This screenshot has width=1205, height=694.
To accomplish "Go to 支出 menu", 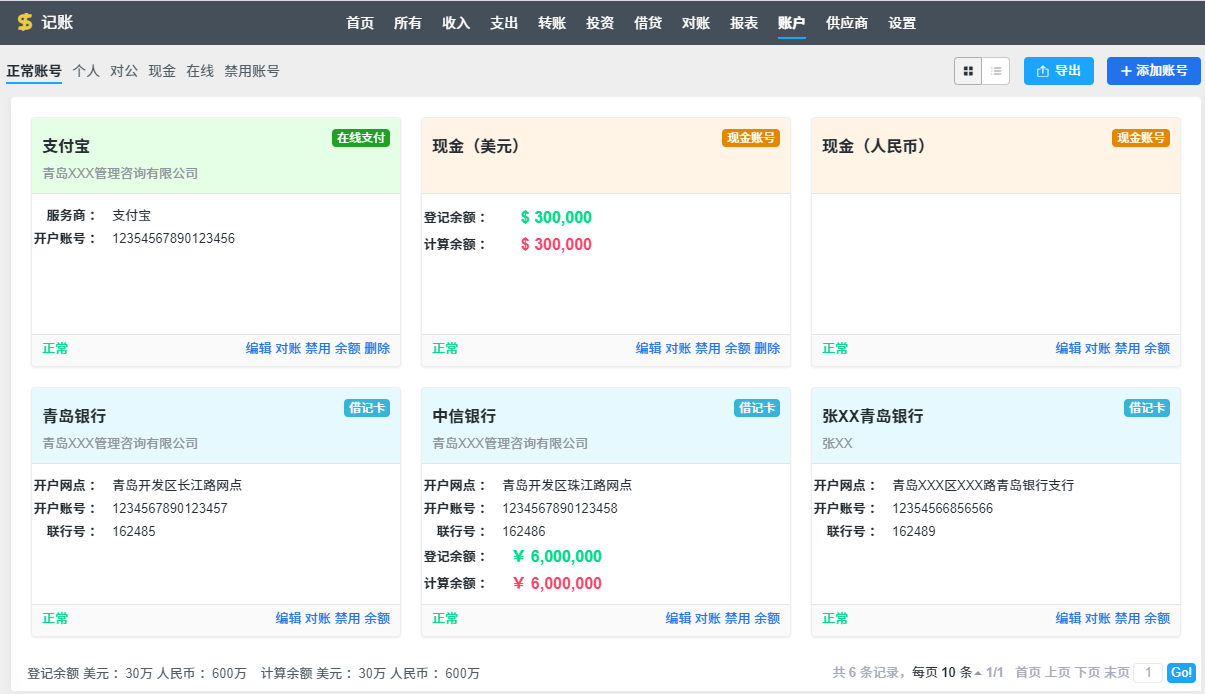I will coord(504,23).
